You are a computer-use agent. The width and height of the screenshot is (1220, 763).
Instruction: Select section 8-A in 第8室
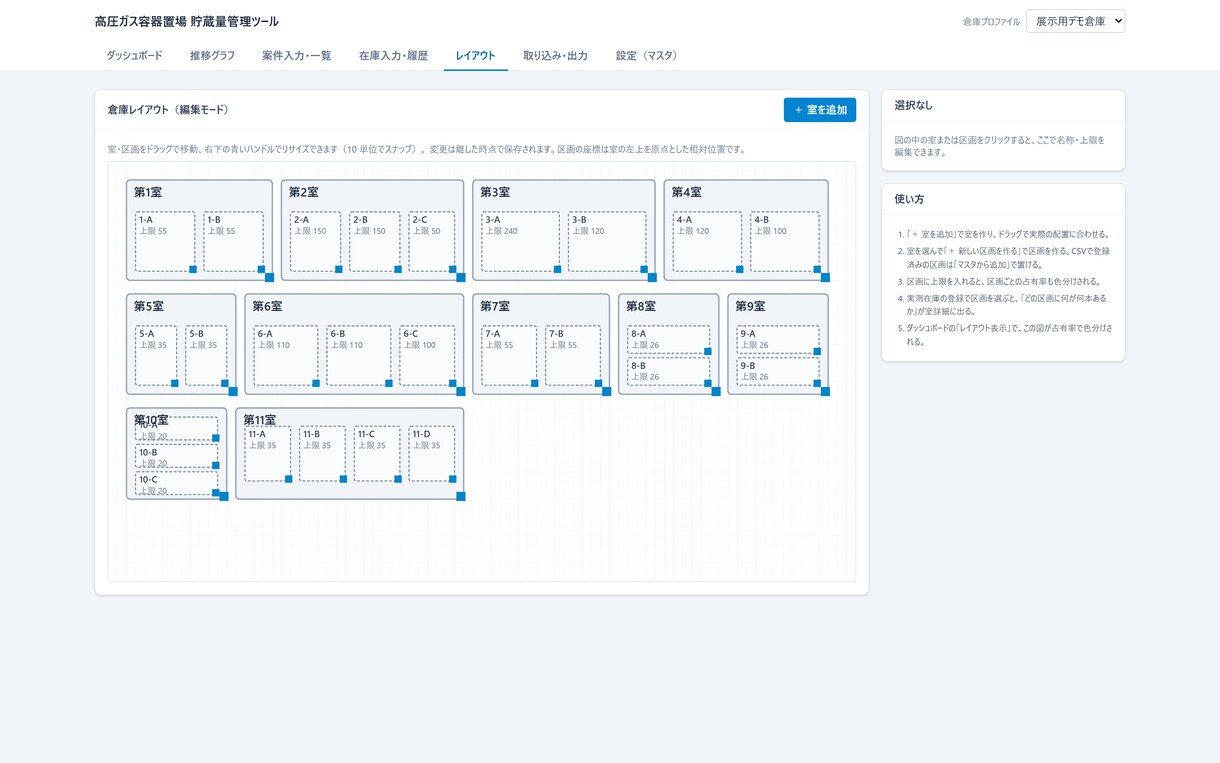click(x=669, y=339)
